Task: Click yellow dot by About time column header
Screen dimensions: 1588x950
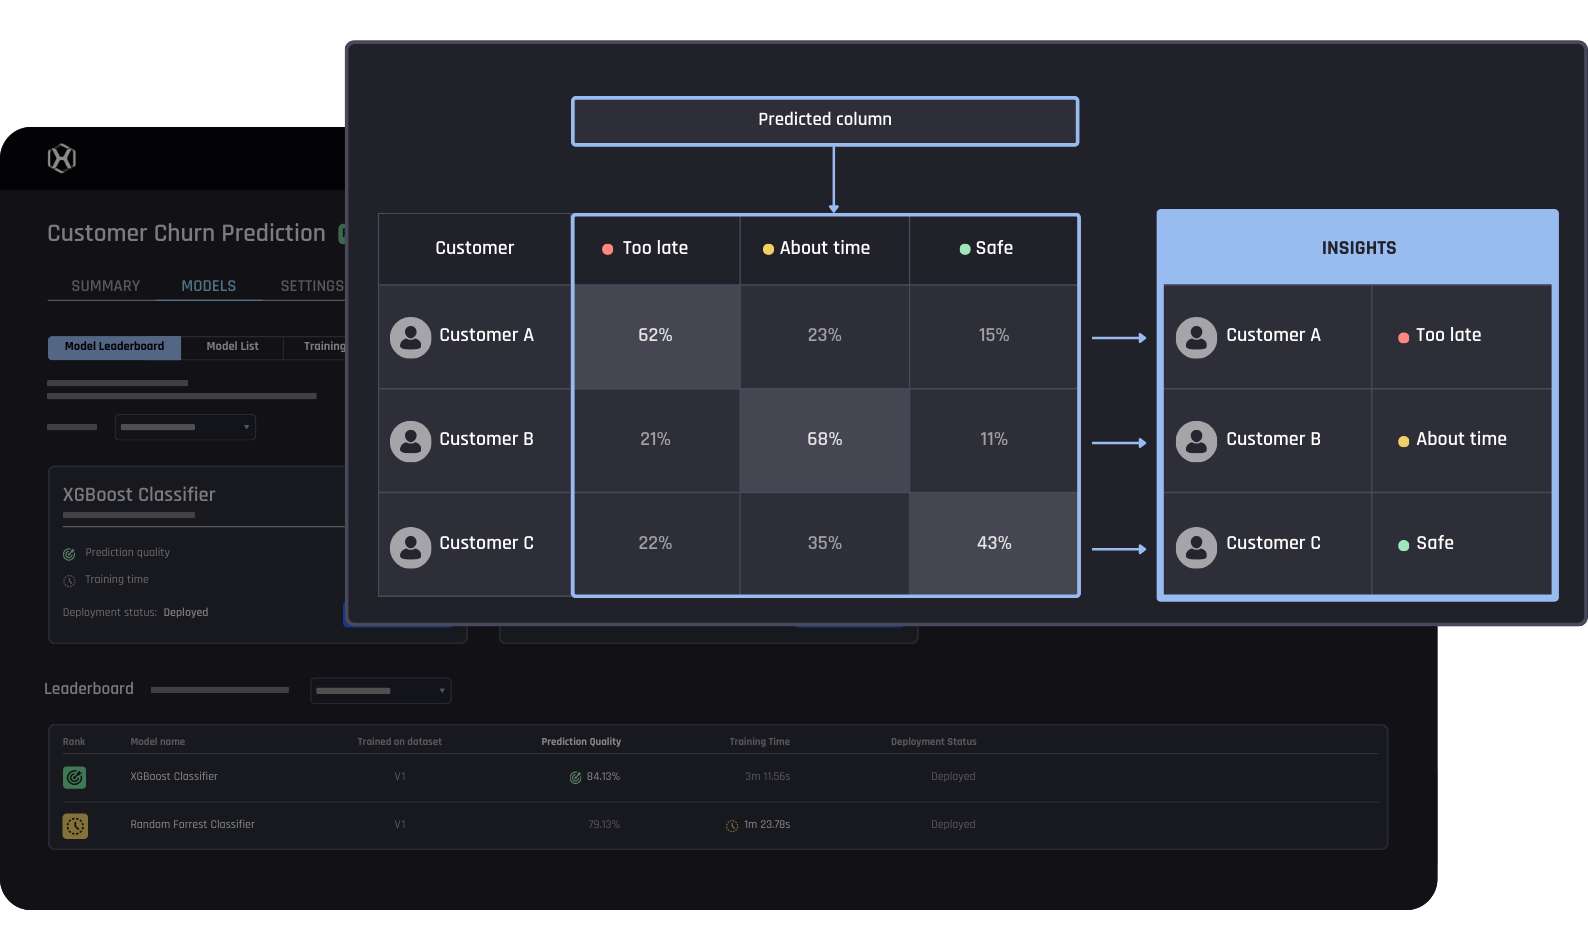Action: click(768, 249)
